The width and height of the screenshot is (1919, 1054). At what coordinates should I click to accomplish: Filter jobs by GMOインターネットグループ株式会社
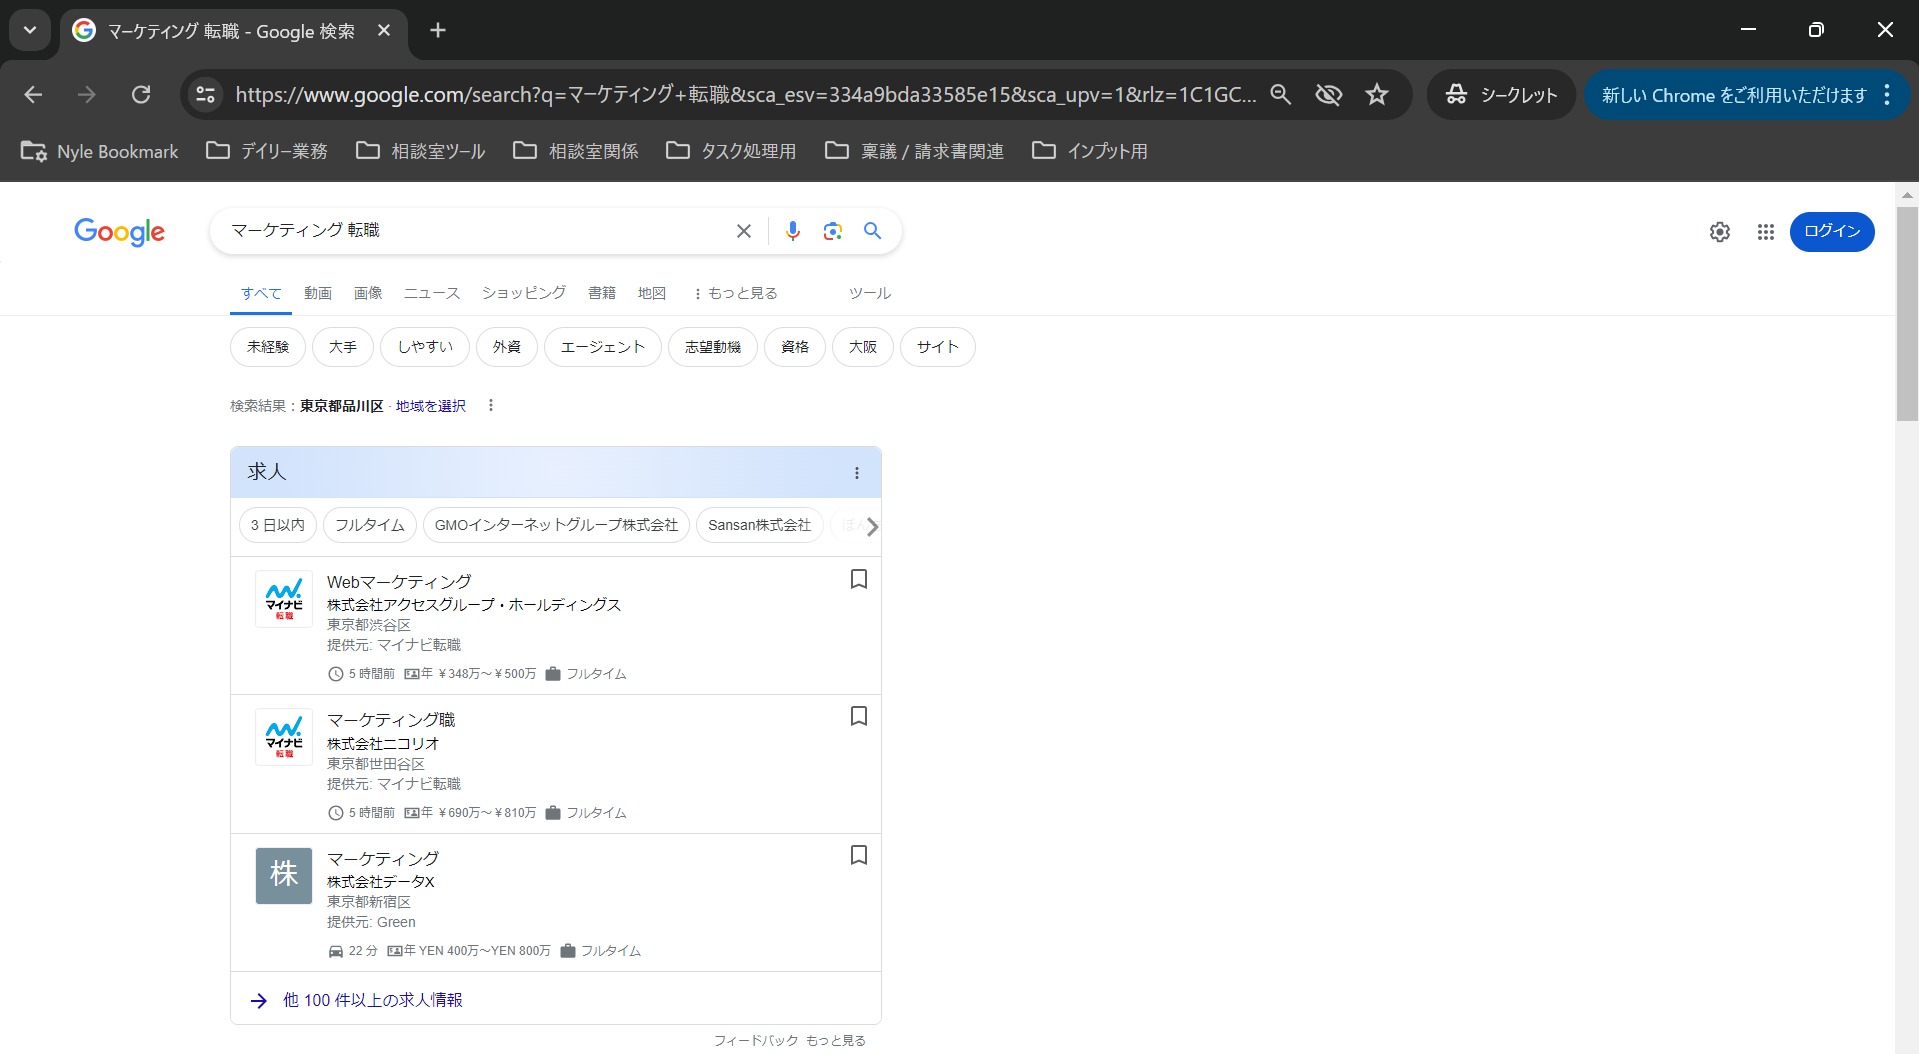[x=556, y=525]
